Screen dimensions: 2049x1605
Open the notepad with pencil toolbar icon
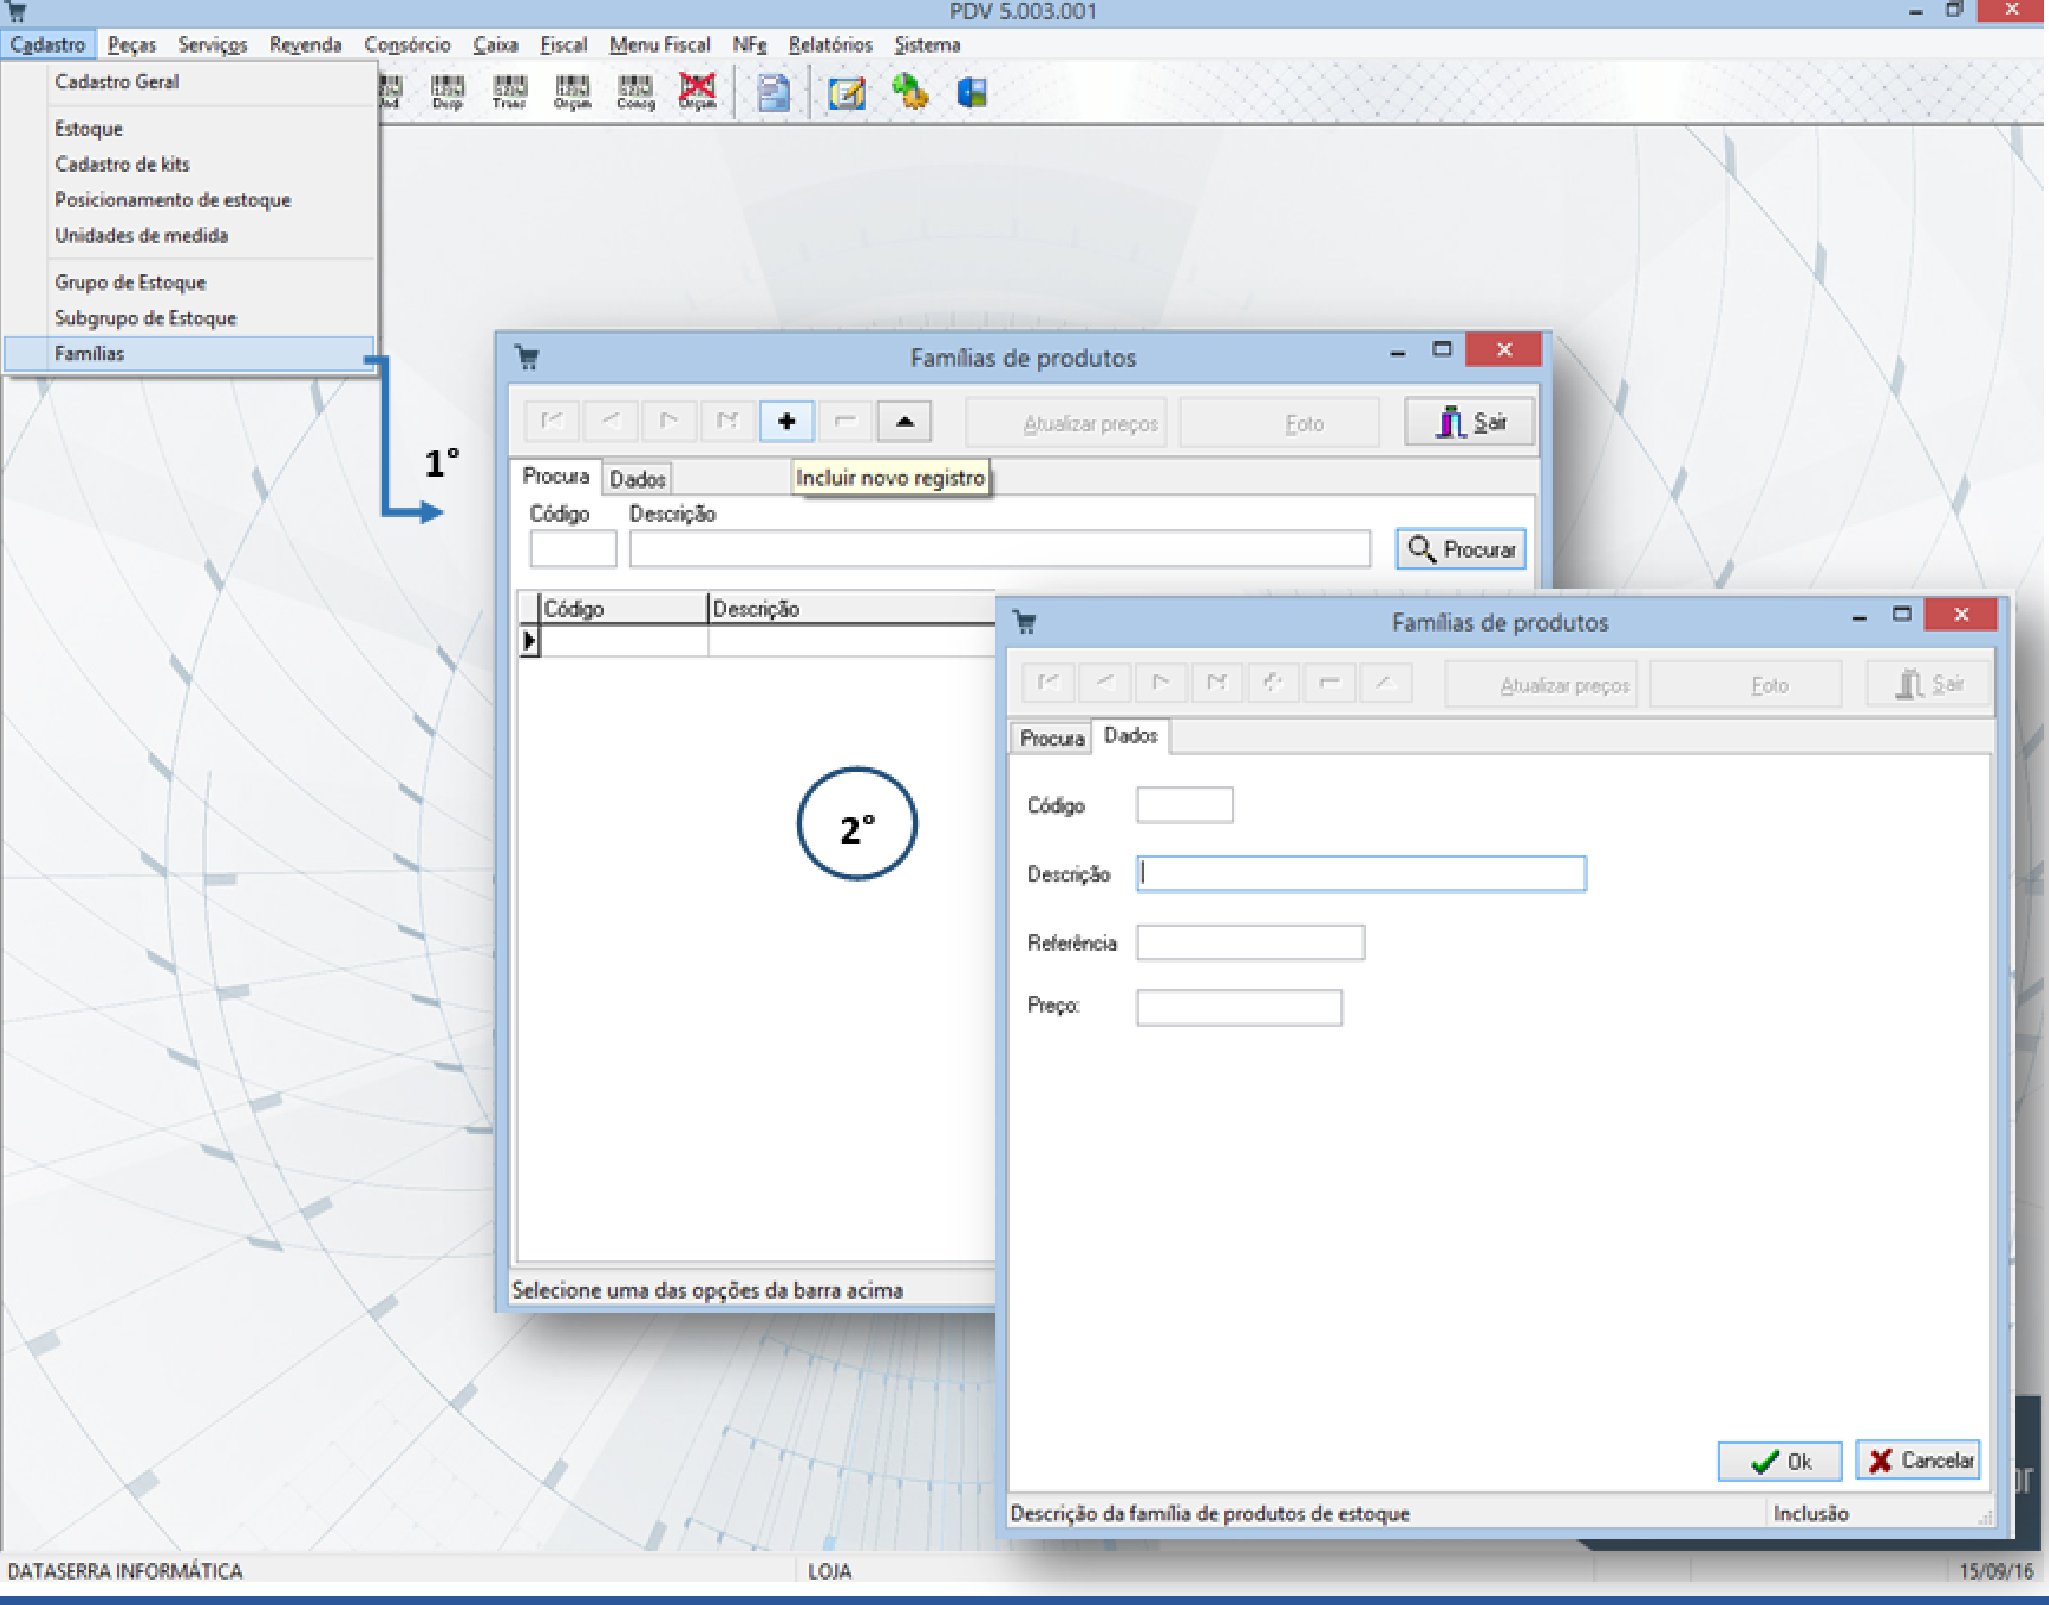pyautogui.click(x=846, y=93)
